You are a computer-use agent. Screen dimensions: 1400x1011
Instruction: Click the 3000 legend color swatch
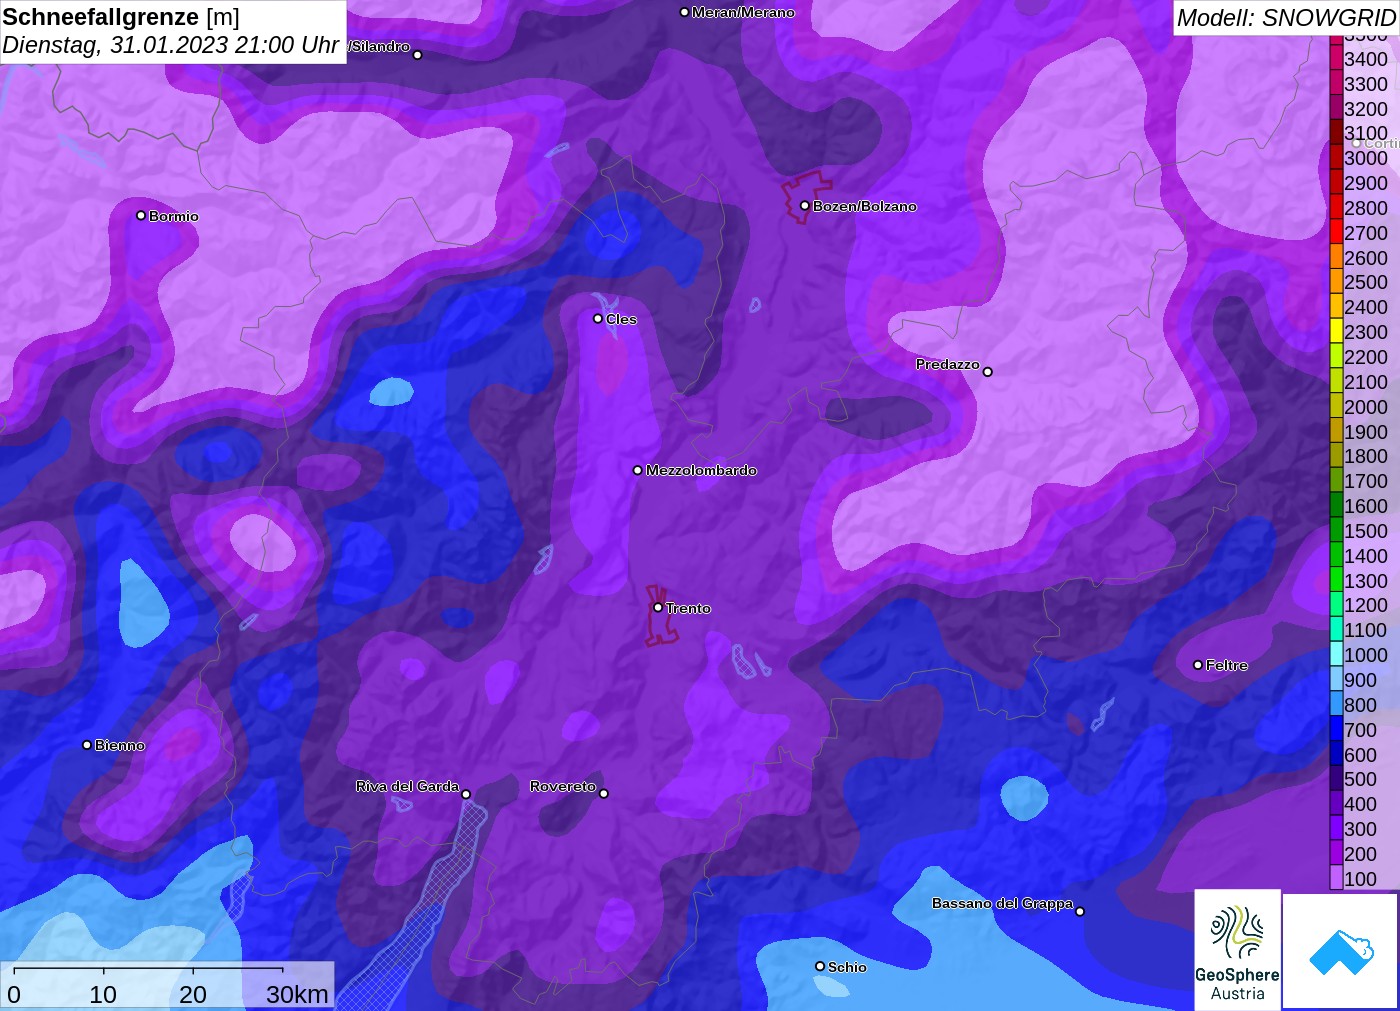[1336, 158]
